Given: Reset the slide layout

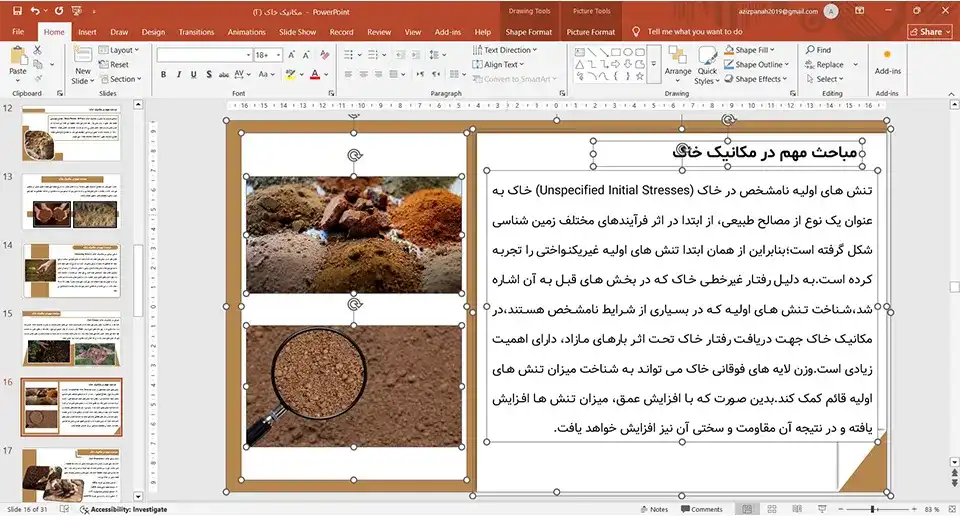Looking at the screenshot, I should (x=114, y=64).
